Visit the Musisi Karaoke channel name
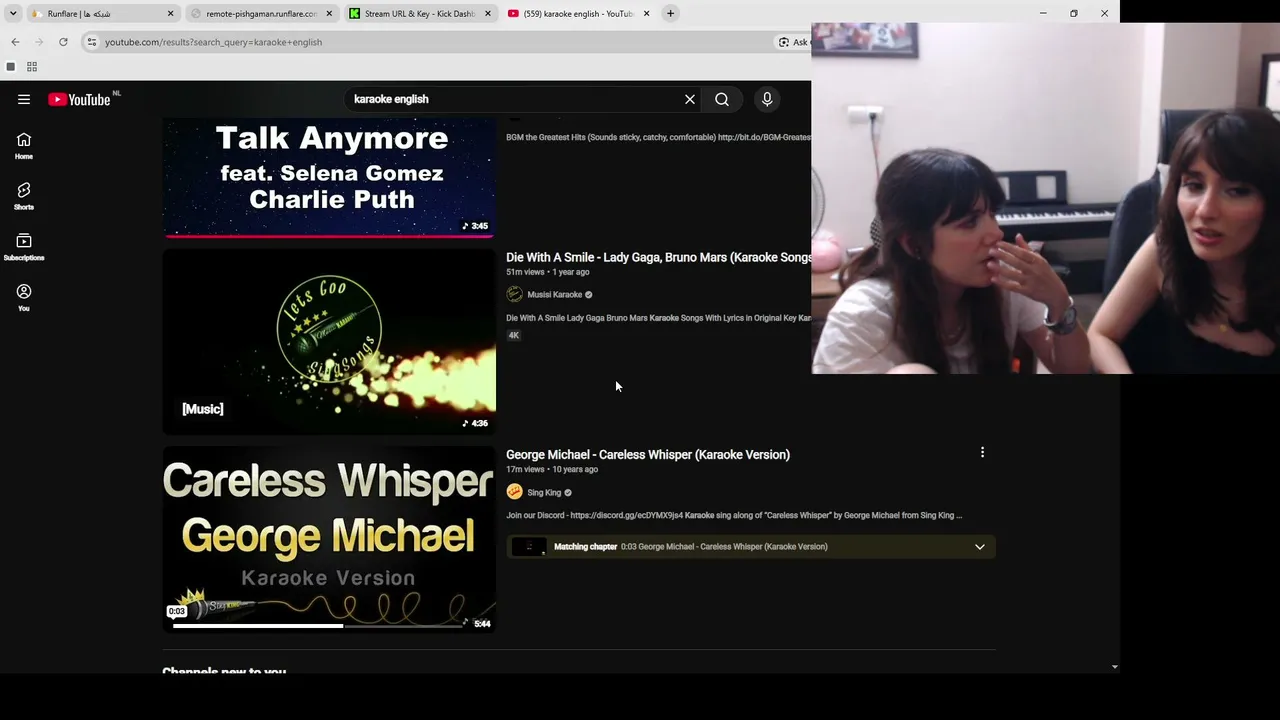Screen dimensions: 1280x720 555,295
